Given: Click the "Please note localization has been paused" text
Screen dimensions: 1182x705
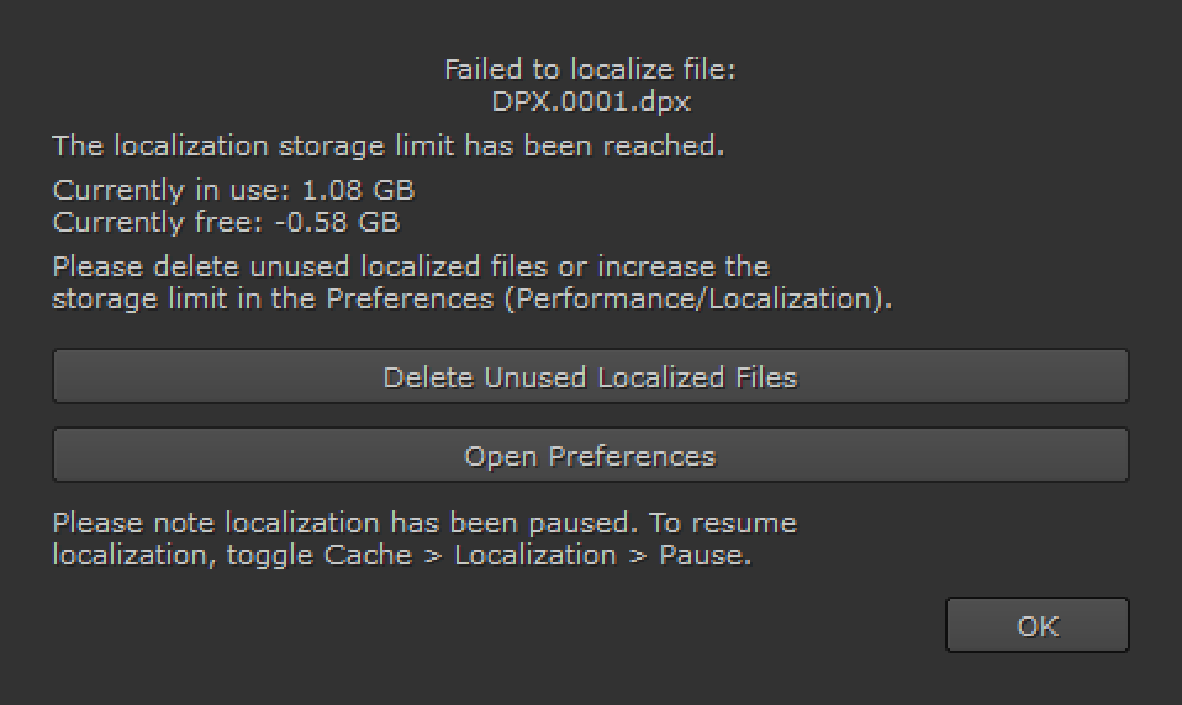Looking at the screenshot, I should click(x=345, y=523).
